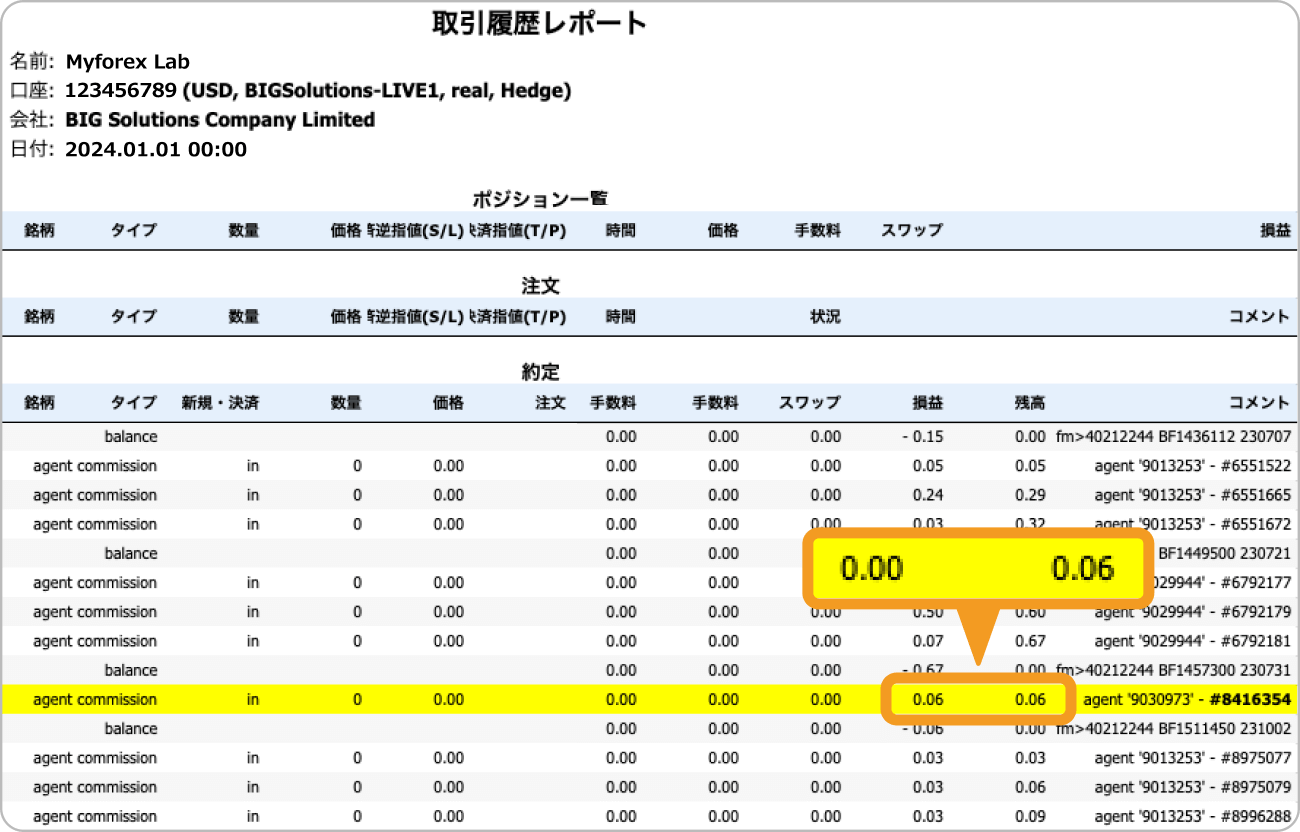The width and height of the screenshot is (1300, 832).
Task: Click 'agent commission' in the highlighted yellow row
Action: point(95,700)
